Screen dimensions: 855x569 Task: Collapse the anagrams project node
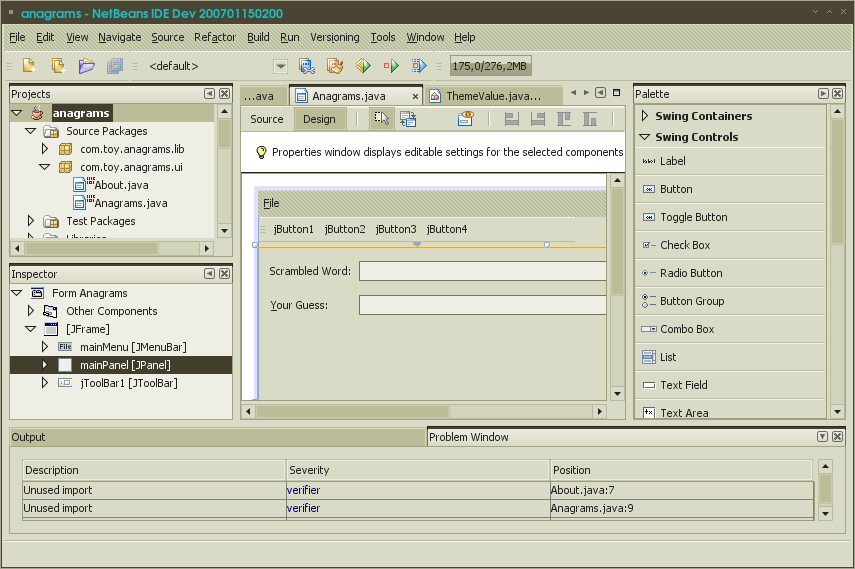click(x=17, y=113)
